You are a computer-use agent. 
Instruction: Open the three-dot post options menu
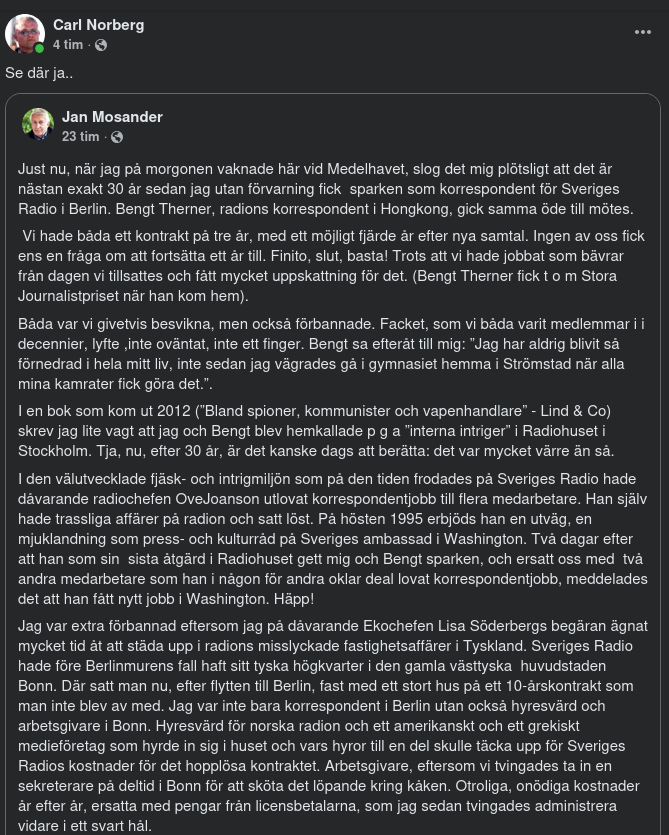point(643,32)
